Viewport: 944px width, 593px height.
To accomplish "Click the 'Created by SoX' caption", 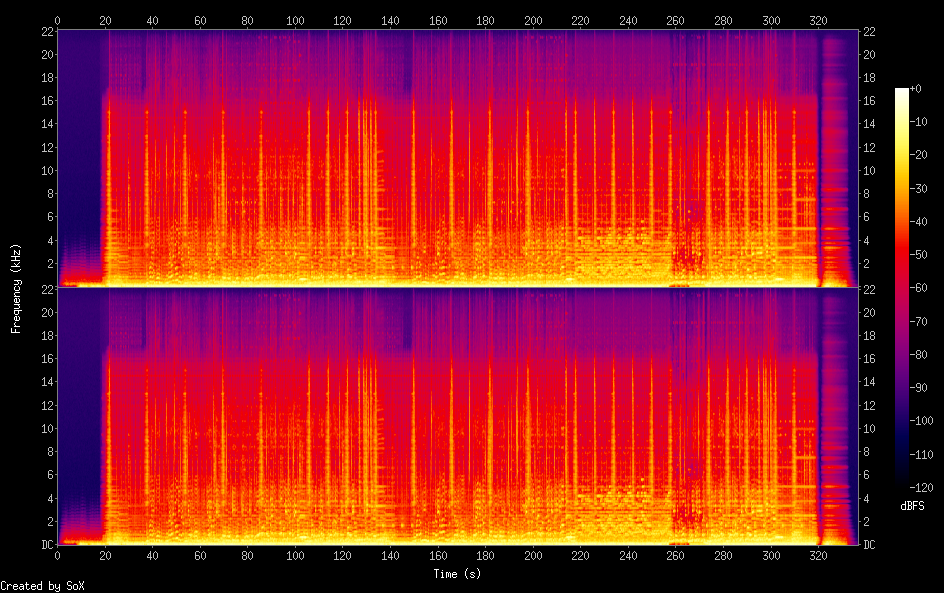I will [42, 586].
